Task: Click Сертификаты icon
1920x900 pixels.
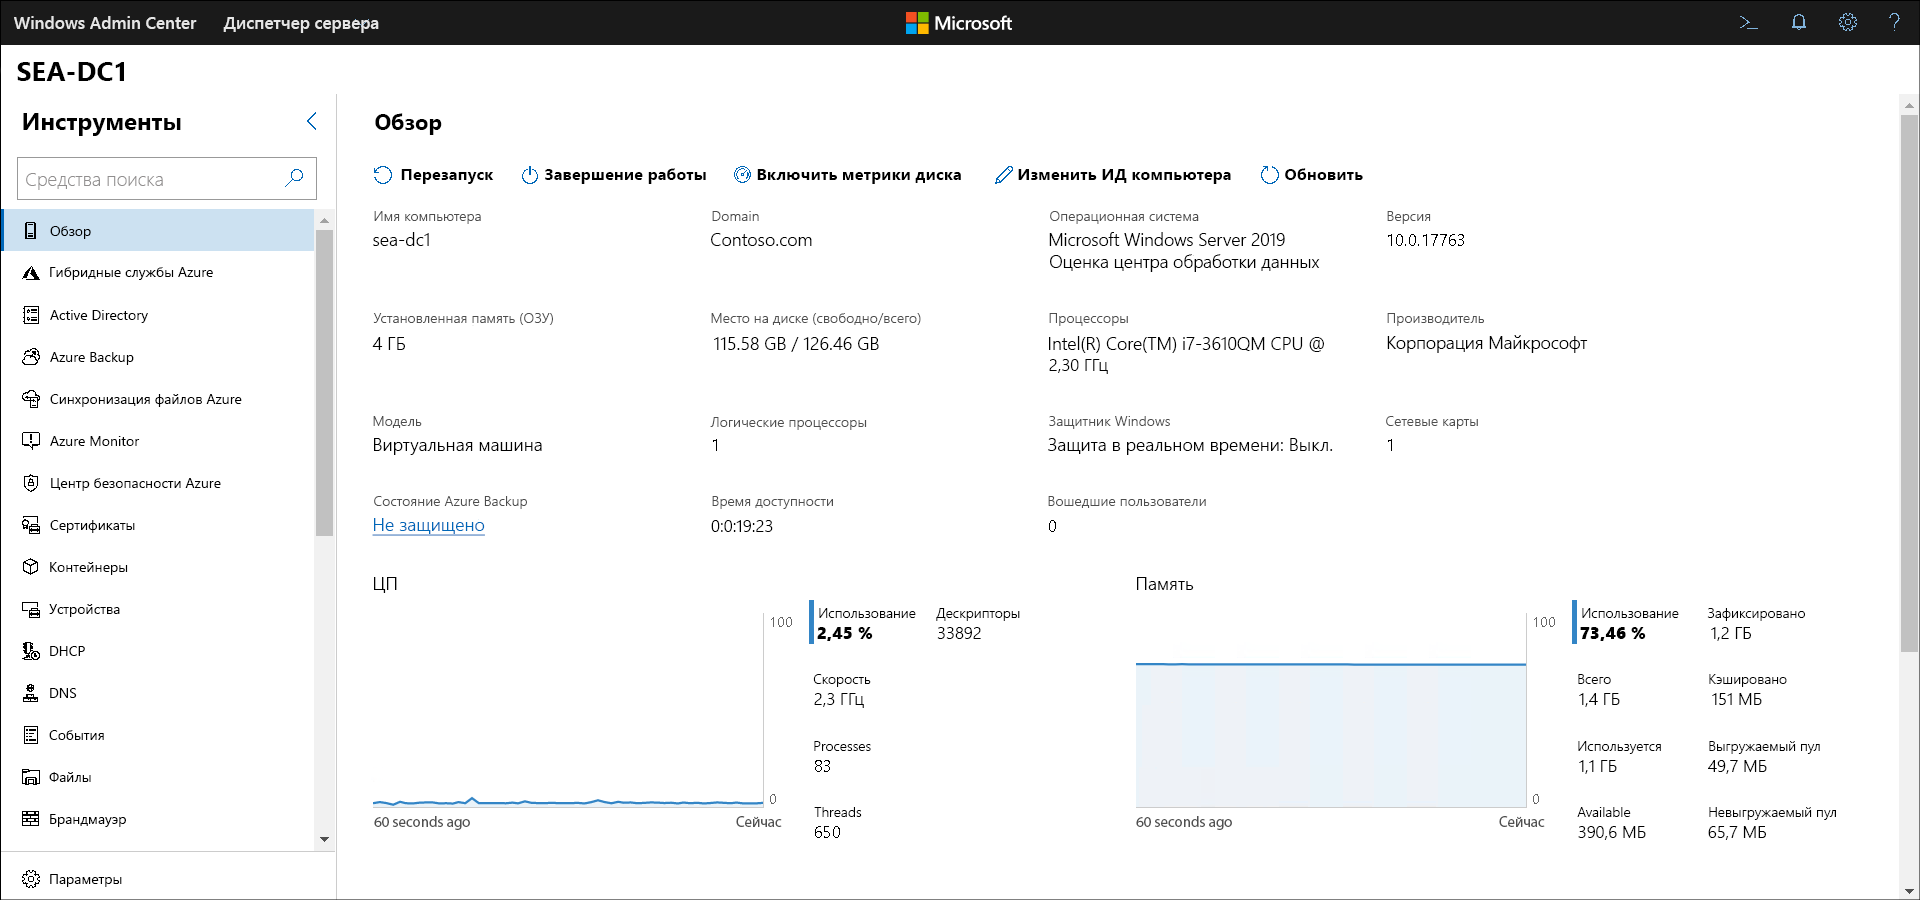Action: (31, 525)
